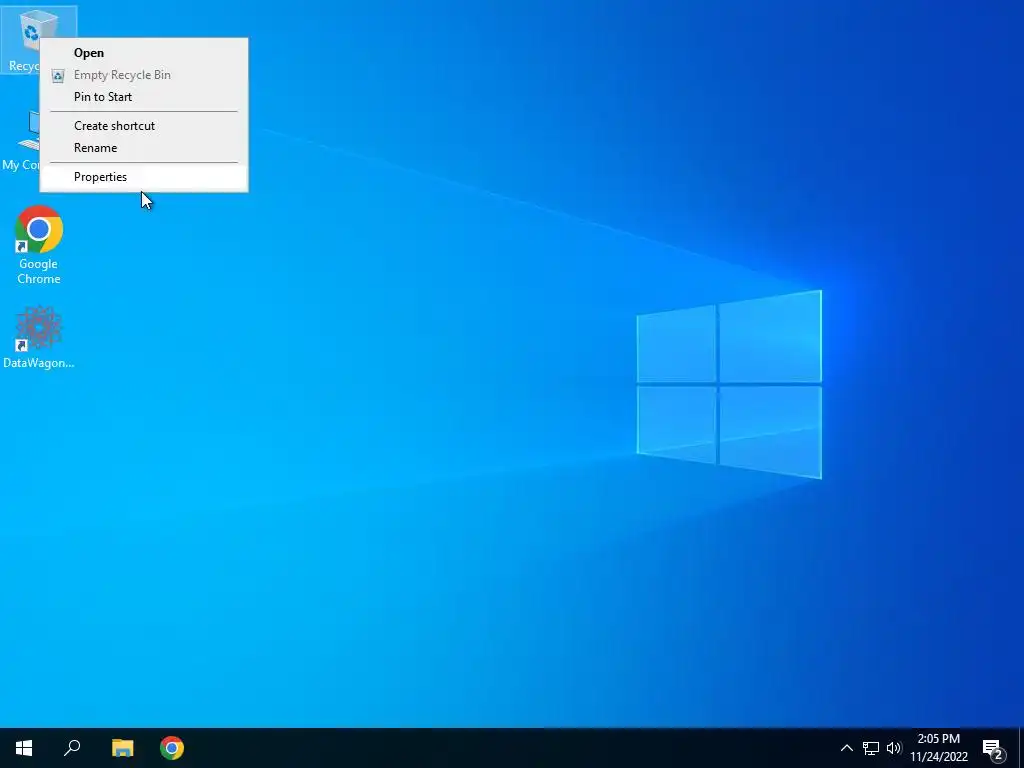Open the Windows Start menu

pyautogui.click(x=24, y=748)
